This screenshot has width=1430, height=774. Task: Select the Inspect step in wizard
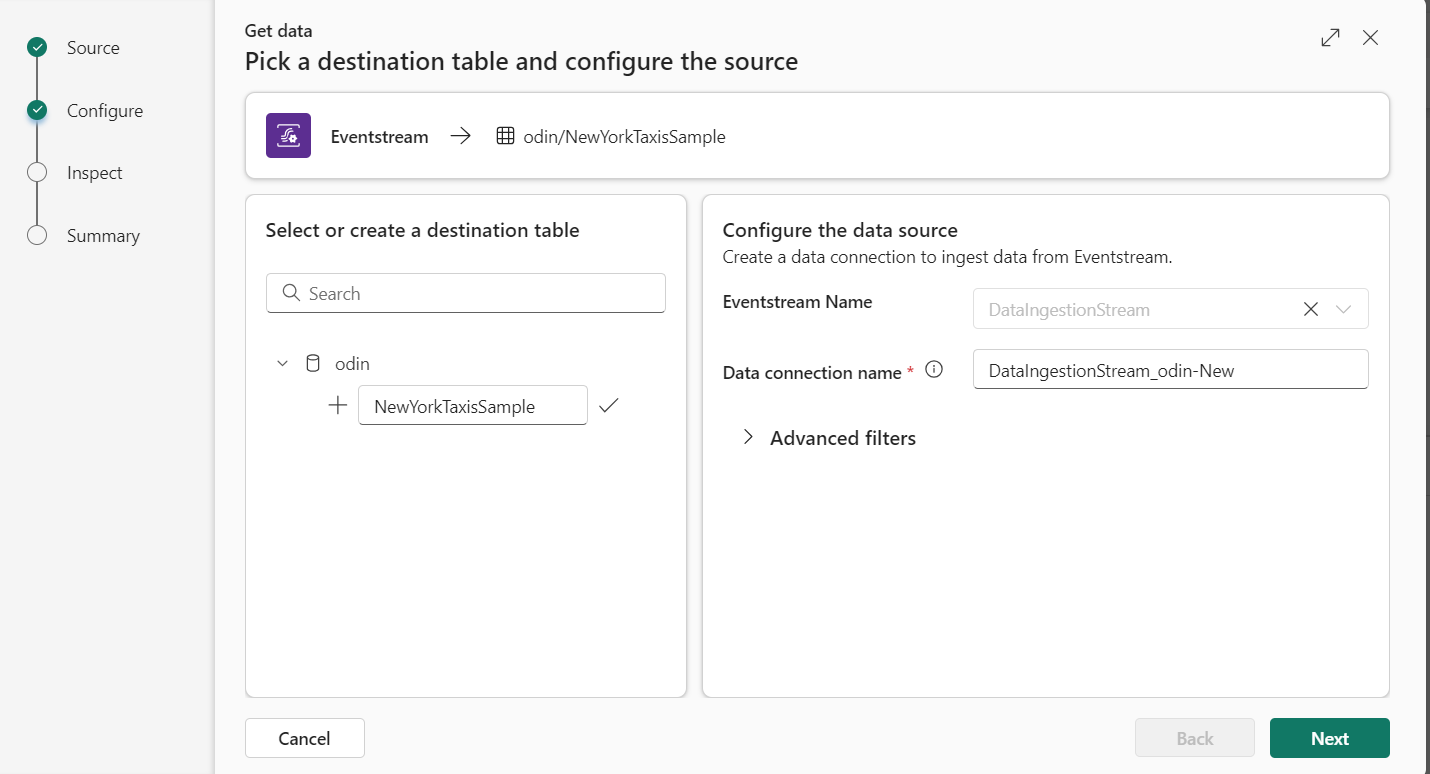point(94,173)
